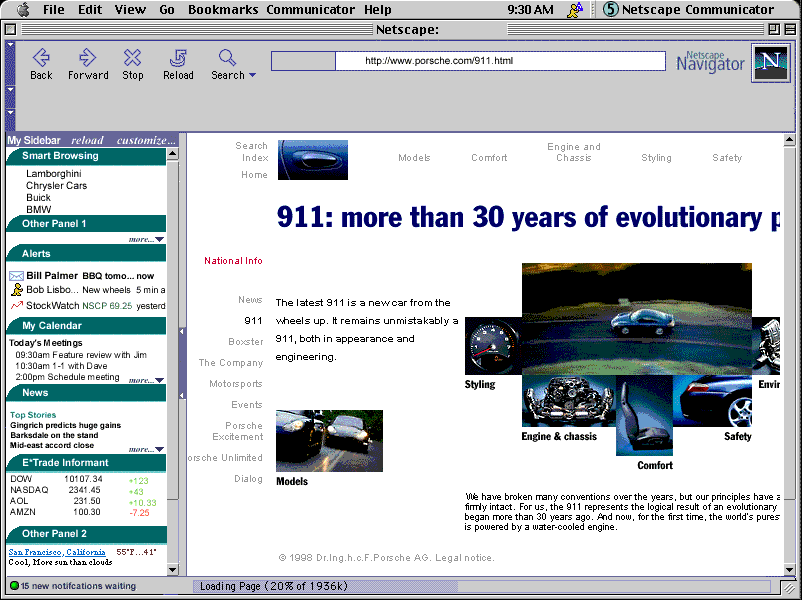Click the green notifications indicator in status bar
The height and width of the screenshot is (600, 802).
tap(14, 586)
